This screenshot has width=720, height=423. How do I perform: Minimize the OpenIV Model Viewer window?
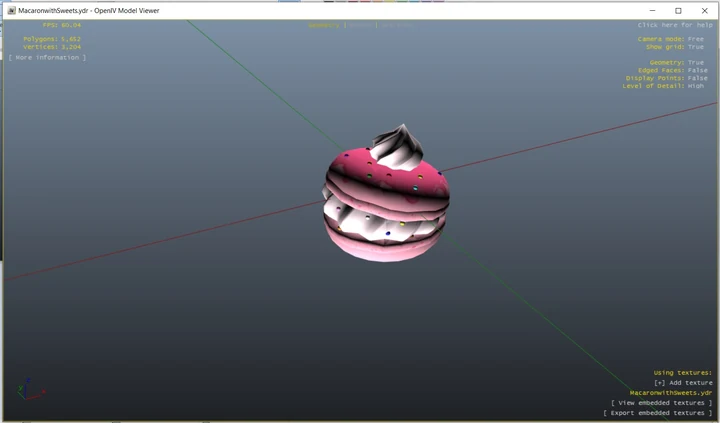(x=652, y=11)
